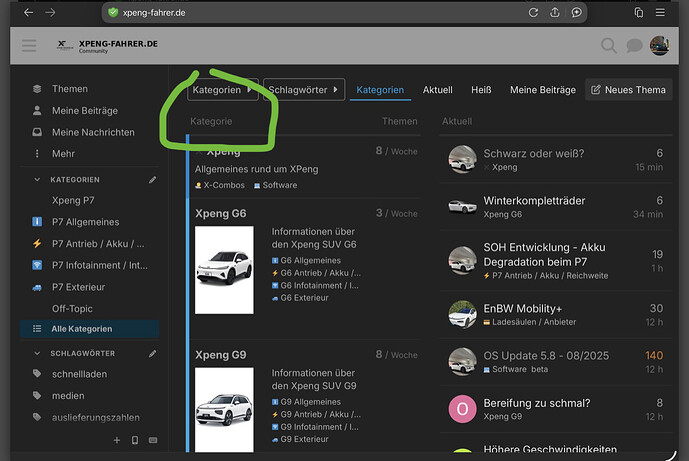
Task: Open the chat bubble icon in header
Action: (634, 46)
